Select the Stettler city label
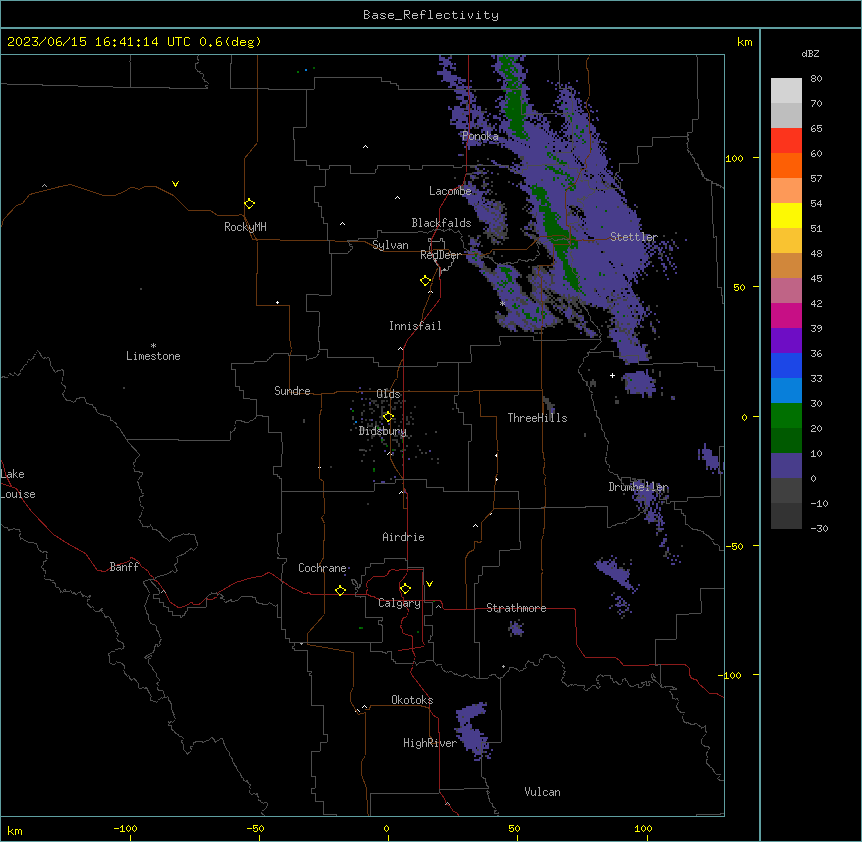 point(634,237)
